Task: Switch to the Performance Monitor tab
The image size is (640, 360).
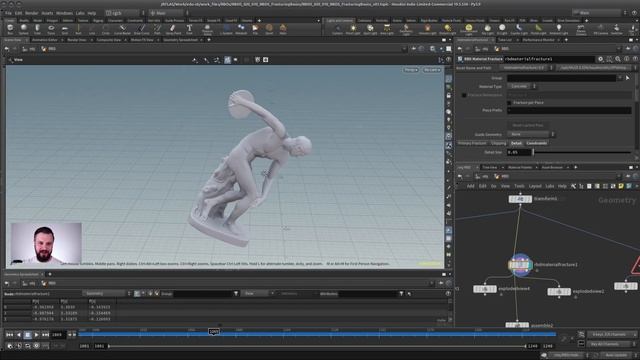Action: tap(538, 40)
